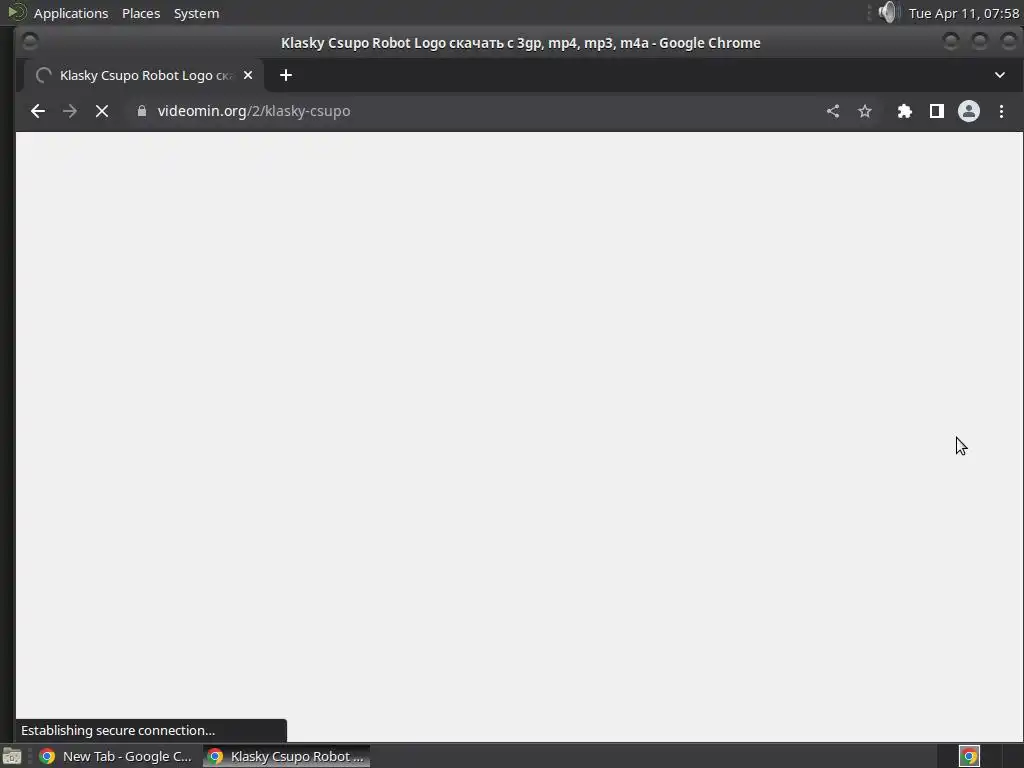Click the forward navigation arrow
This screenshot has width=1024, height=768.
click(70, 111)
